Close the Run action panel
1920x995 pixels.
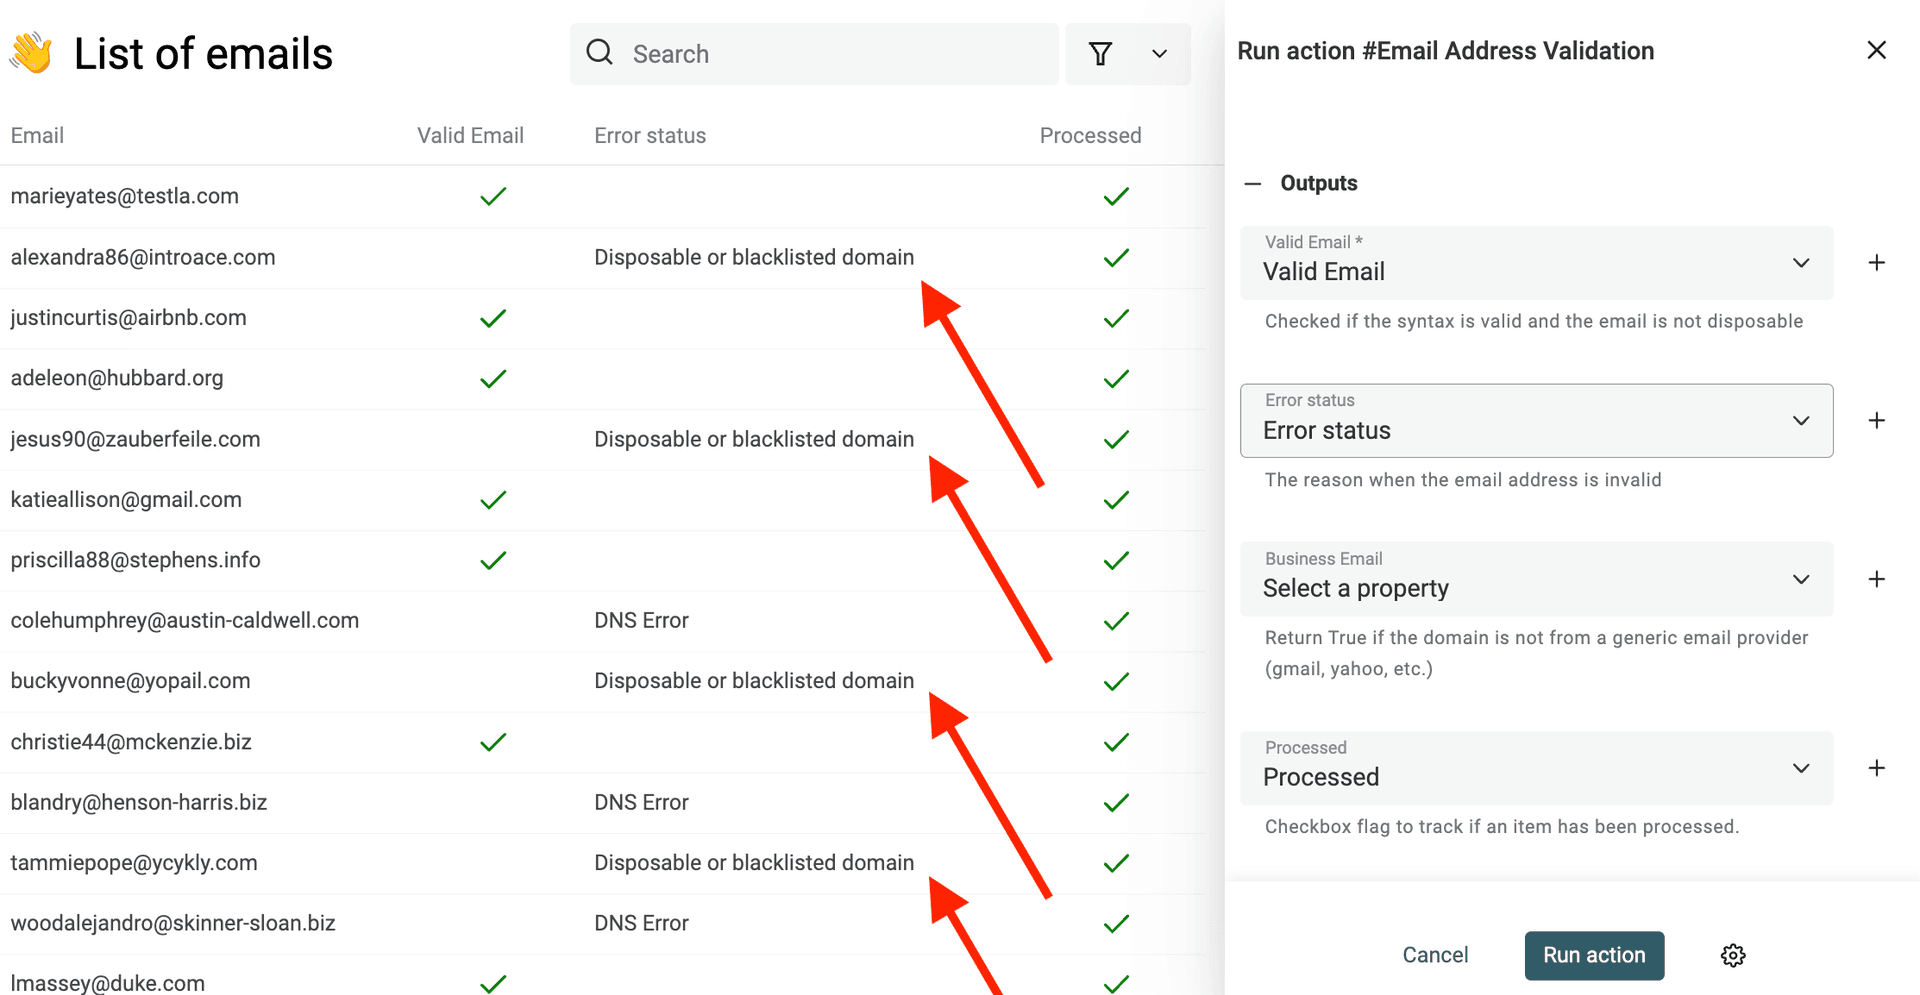point(1876,50)
